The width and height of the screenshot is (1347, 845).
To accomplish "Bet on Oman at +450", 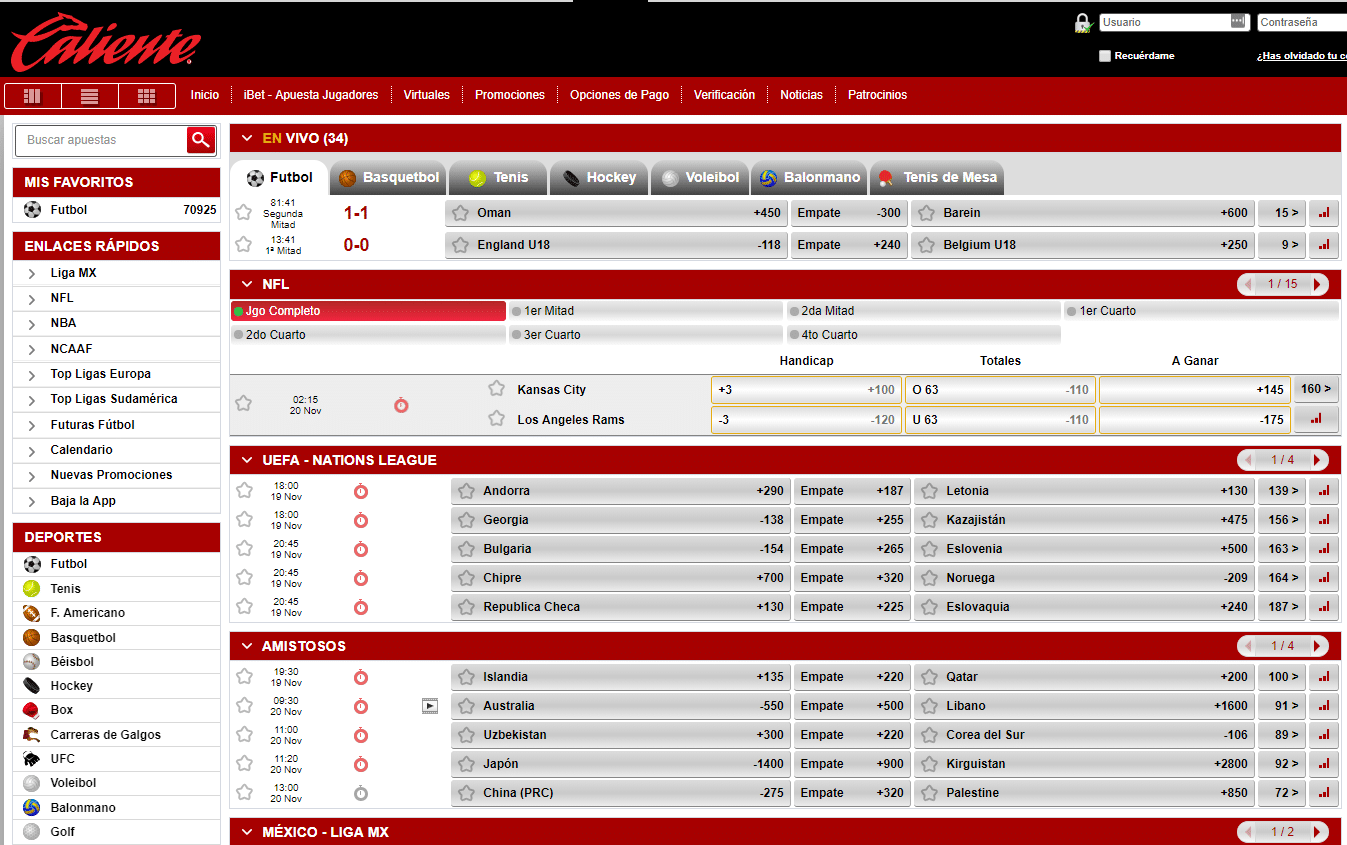I will (x=616, y=213).
